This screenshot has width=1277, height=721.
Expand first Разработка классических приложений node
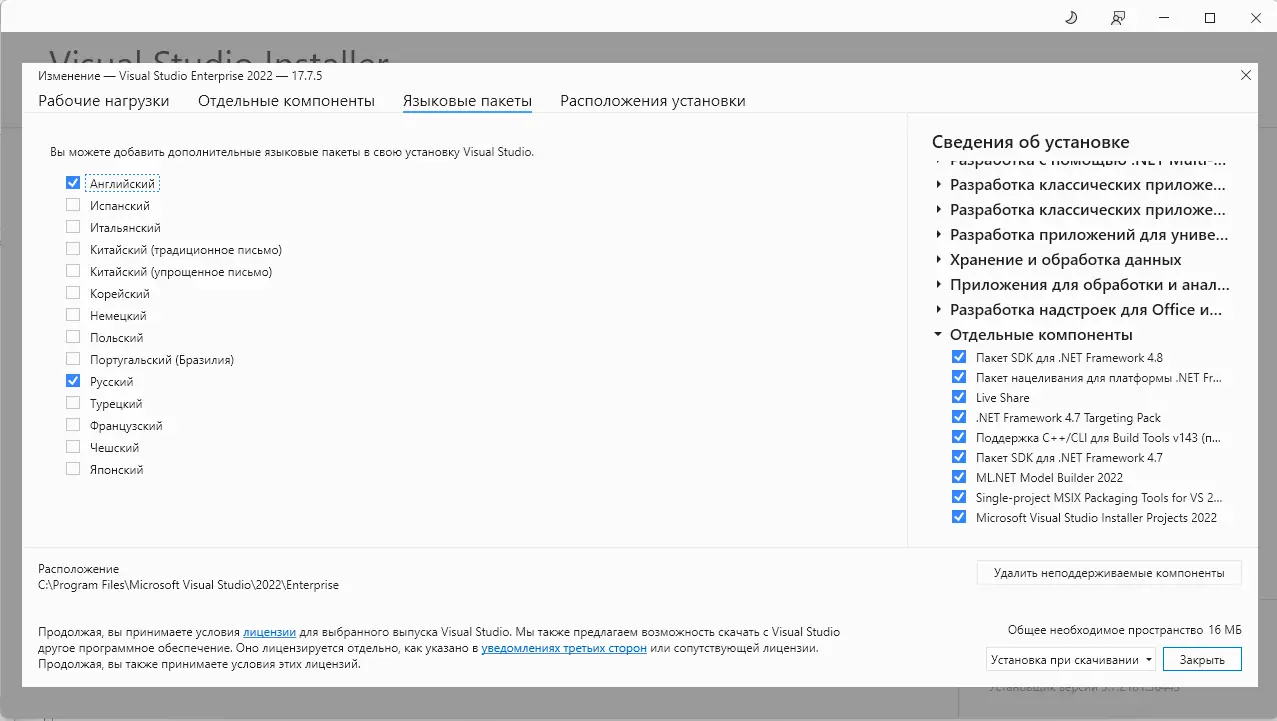[x=939, y=185]
